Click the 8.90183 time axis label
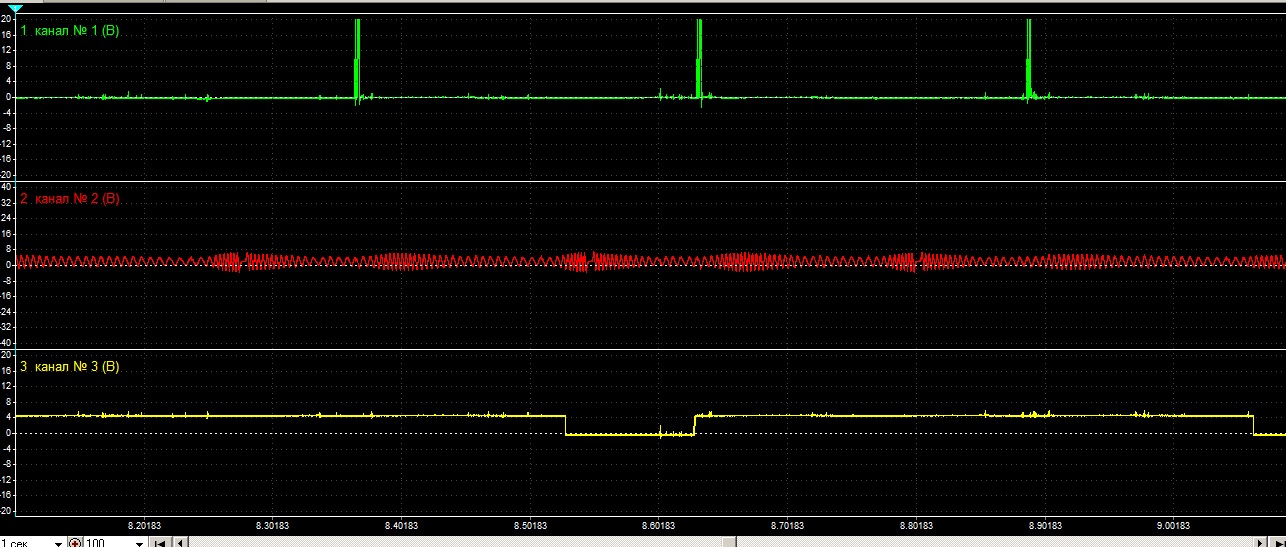This screenshot has height=547, width=1286. click(1045, 524)
